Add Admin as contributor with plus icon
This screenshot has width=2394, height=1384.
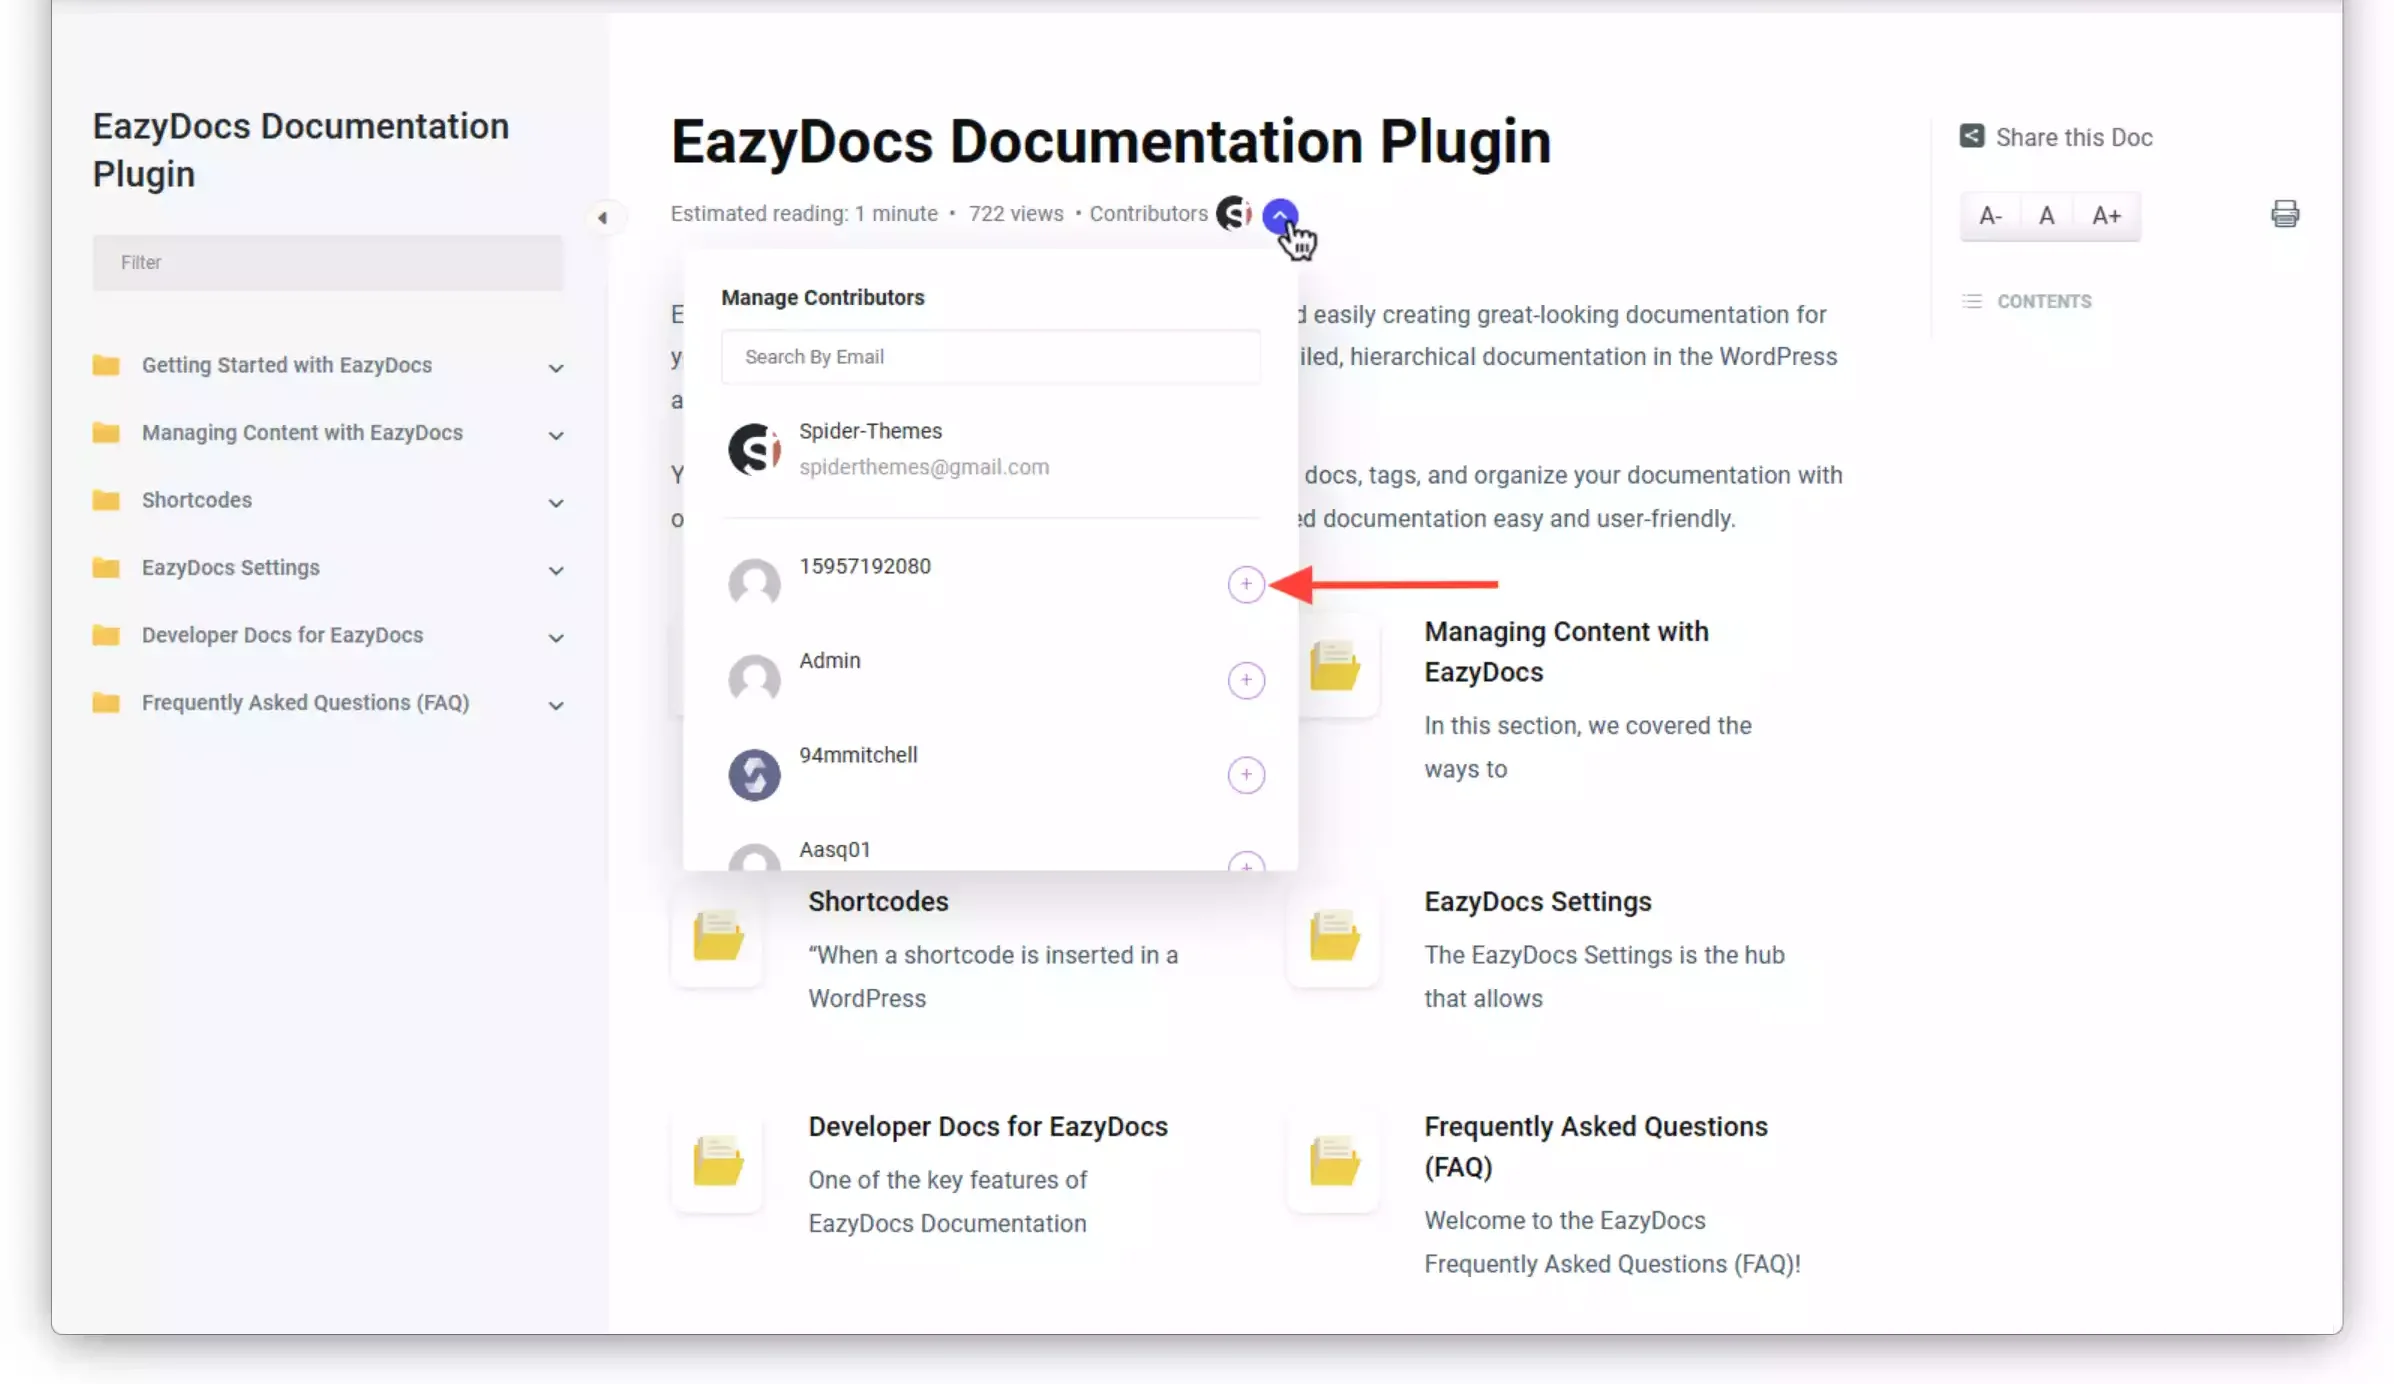(x=1246, y=680)
